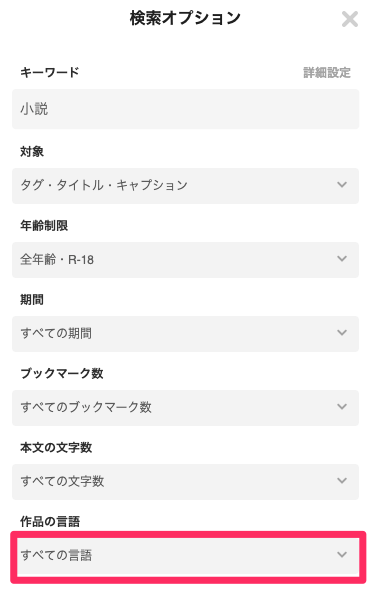Image resolution: width=371 pixels, height=589 pixels.
Task: Click the キーワード field label
Action: [x=50, y=72]
